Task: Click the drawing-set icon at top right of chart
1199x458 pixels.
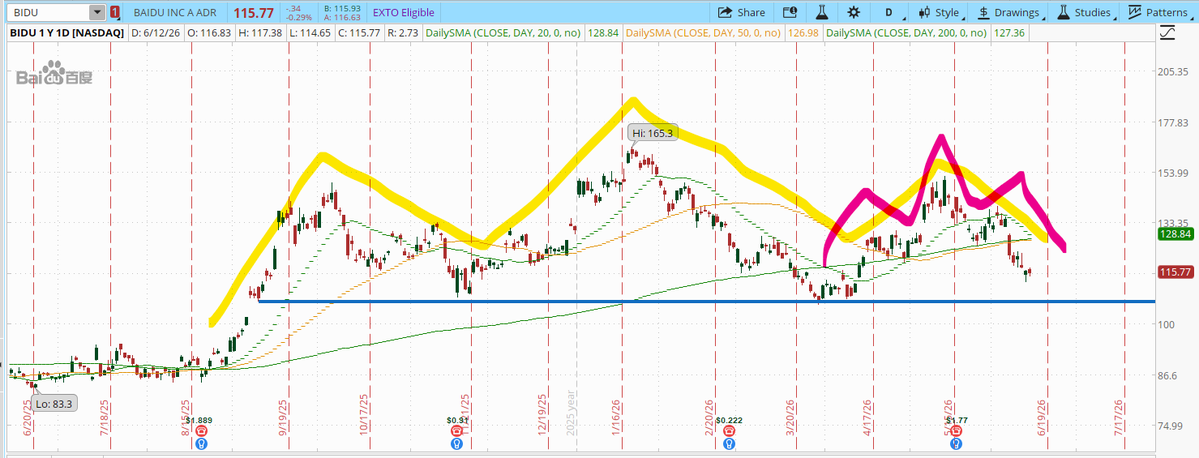Action: pos(1167,33)
